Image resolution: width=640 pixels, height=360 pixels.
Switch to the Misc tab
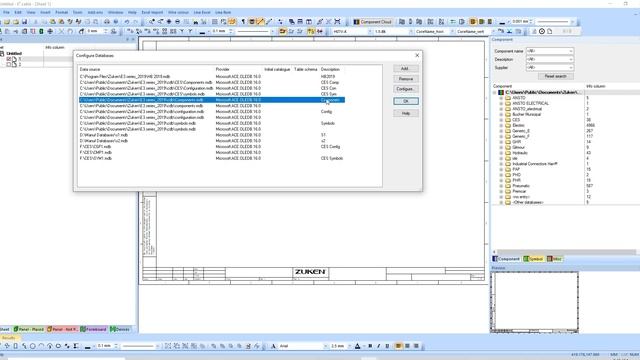coord(554,259)
